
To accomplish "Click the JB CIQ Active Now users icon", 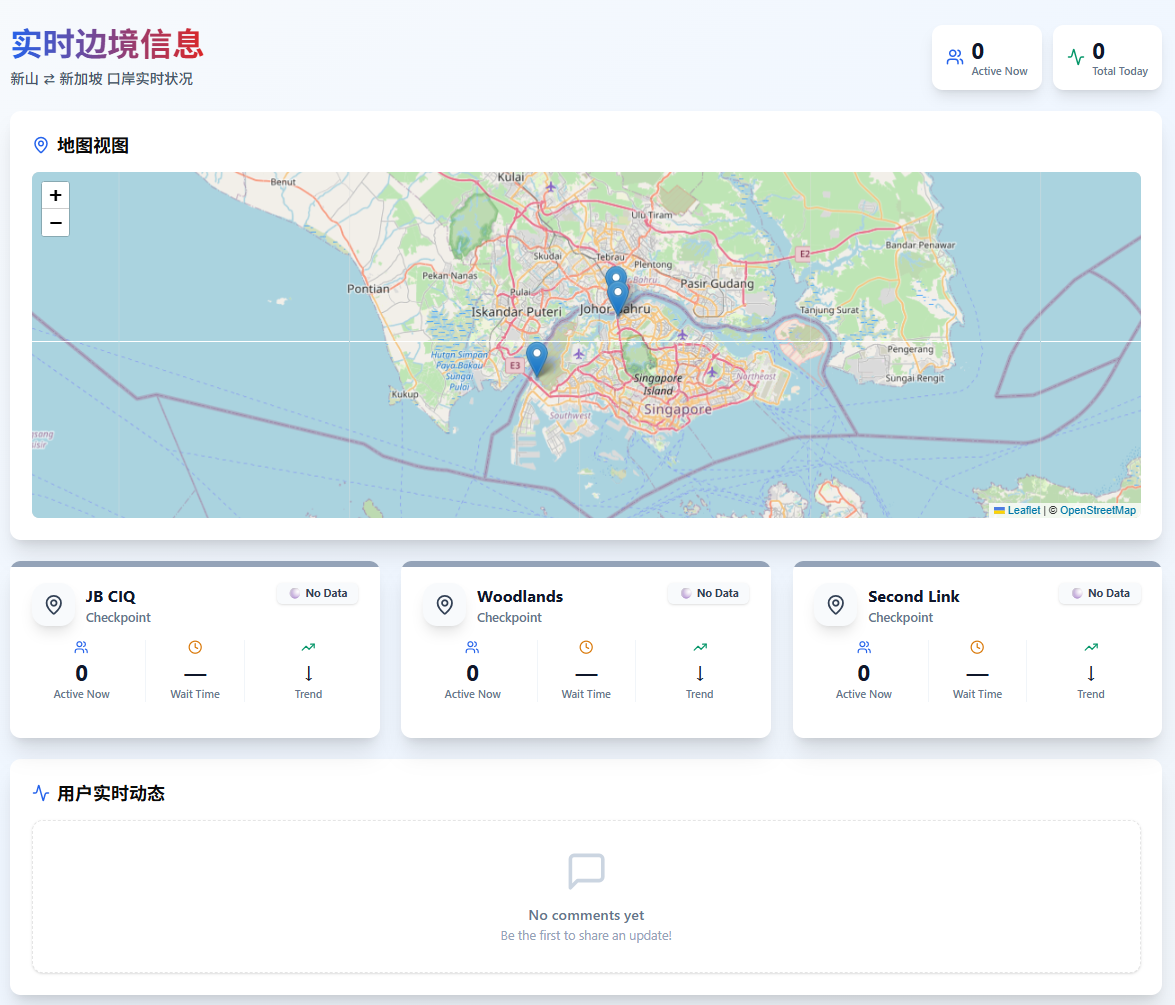I will click(x=82, y=647).
